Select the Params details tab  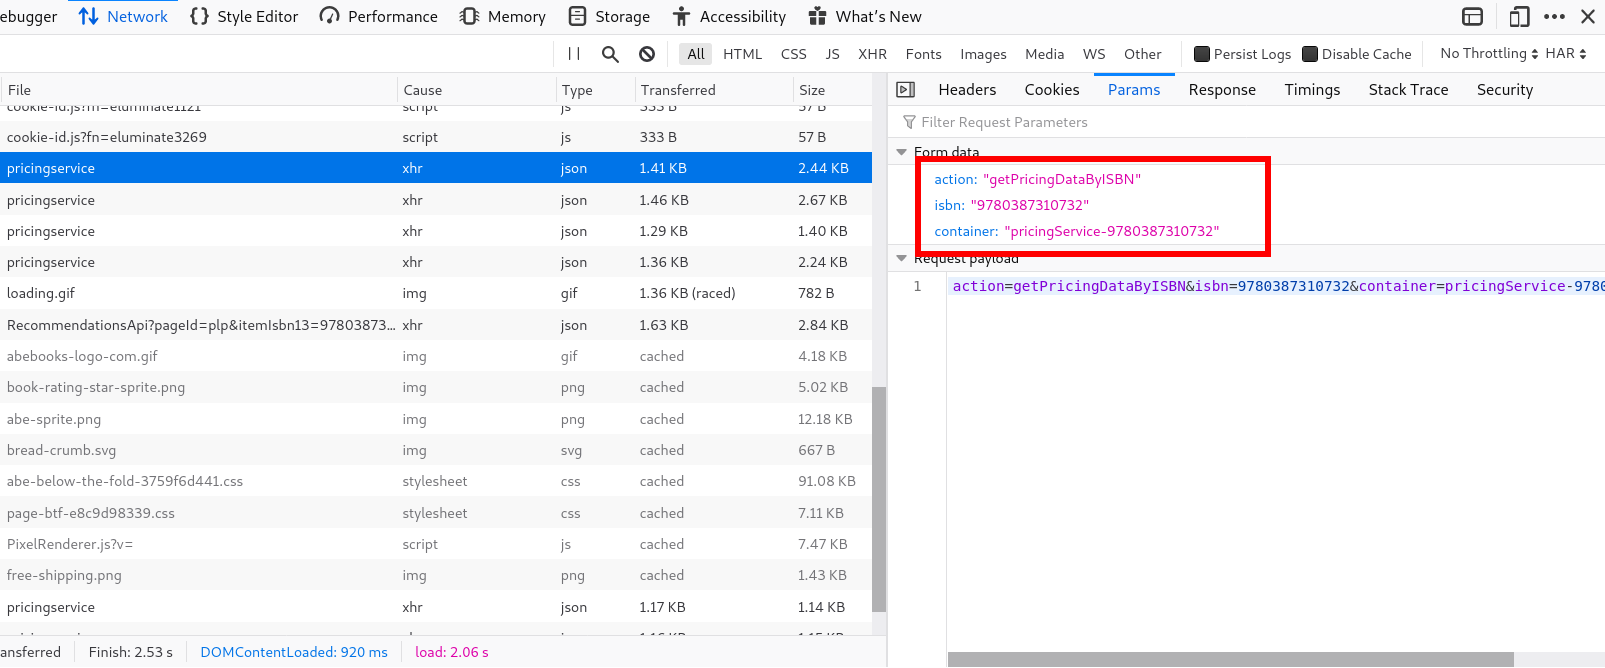pyautogui.click(x=1134, y=90)
